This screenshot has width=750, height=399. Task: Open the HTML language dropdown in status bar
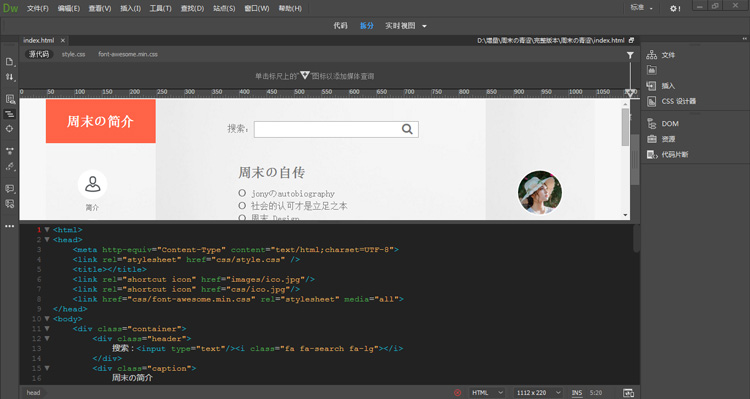[x=486, y=393]
